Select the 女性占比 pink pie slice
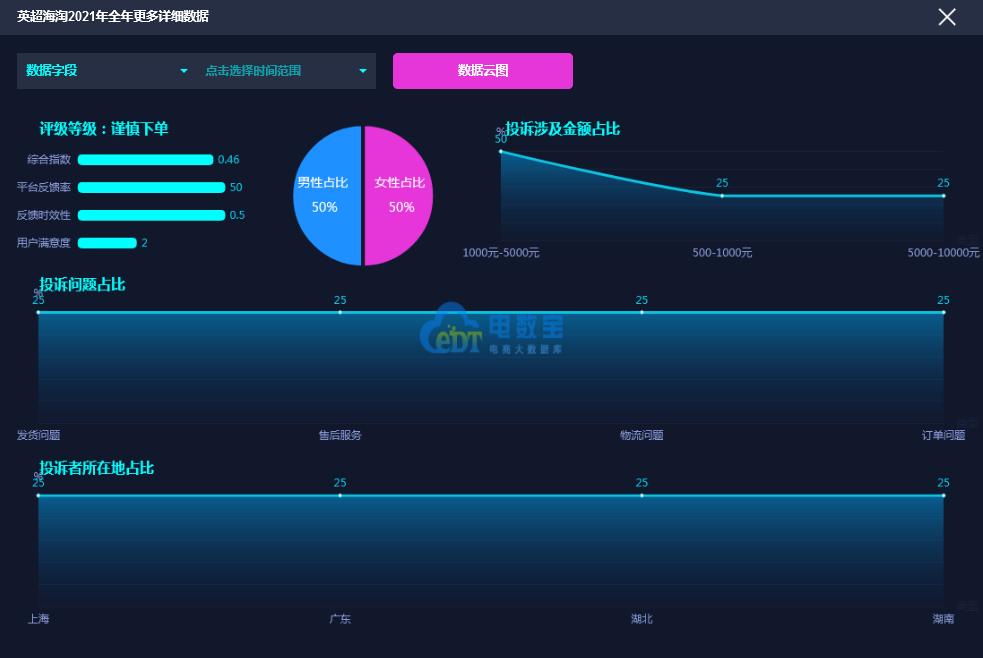 click(x=399, y=196)
